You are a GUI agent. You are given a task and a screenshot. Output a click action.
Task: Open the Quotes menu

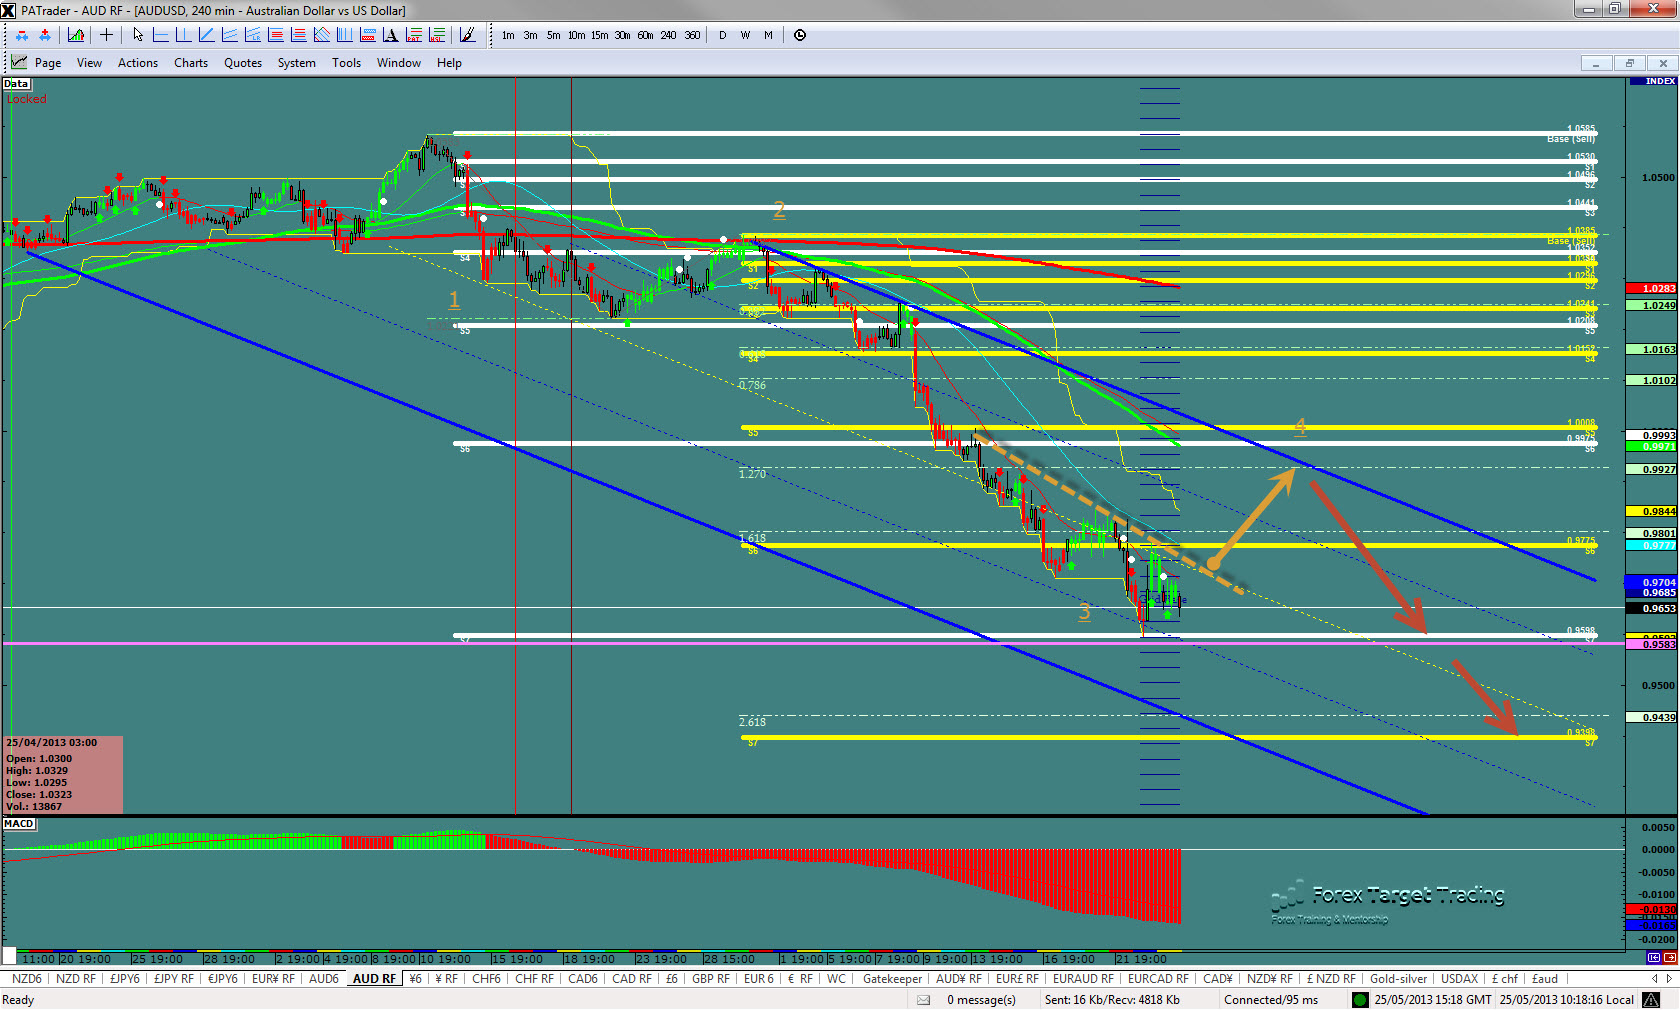[243, 63]
